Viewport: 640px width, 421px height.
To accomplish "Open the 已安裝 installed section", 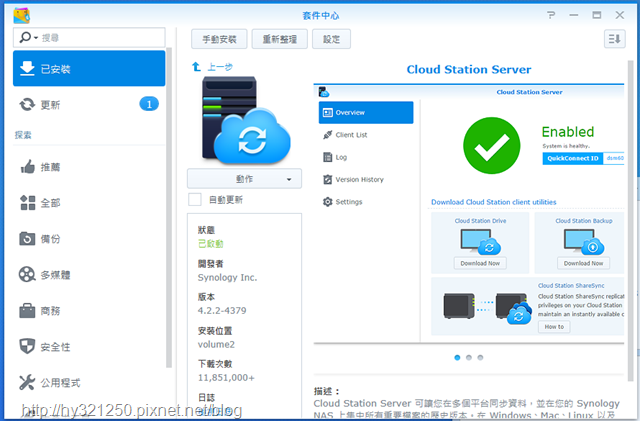I will pyautogui.click(x=89, y=69).
